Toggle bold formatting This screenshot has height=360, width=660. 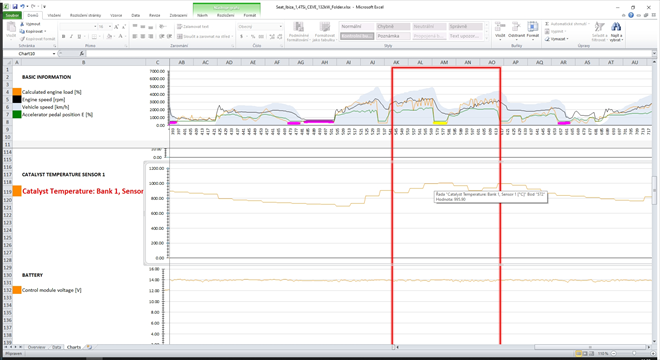(x=64, y=37)
